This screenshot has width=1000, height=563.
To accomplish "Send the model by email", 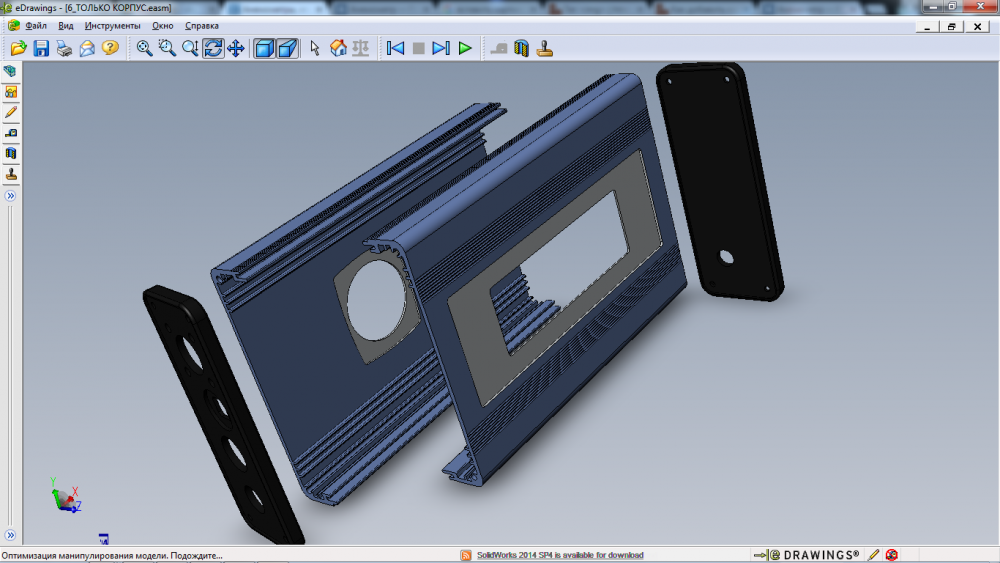I will pyautogui.click(x=87, y=48).
